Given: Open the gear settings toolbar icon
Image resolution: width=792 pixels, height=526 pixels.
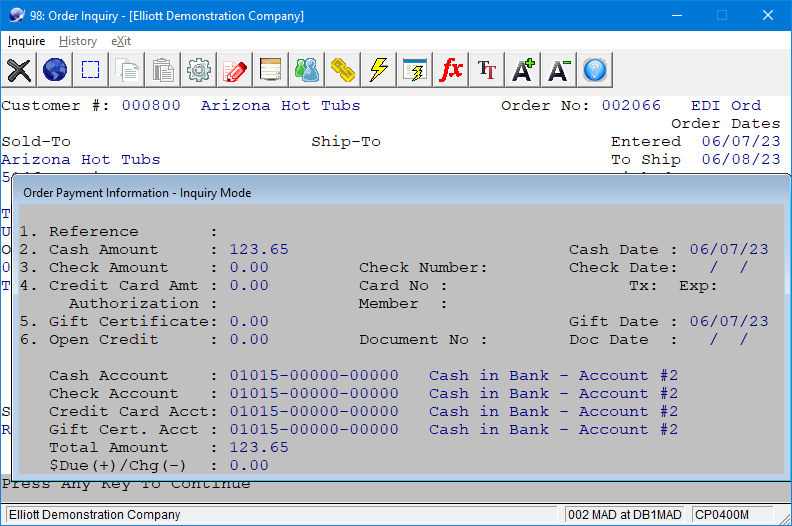Looking at the screenshot, I should [199, 70].
